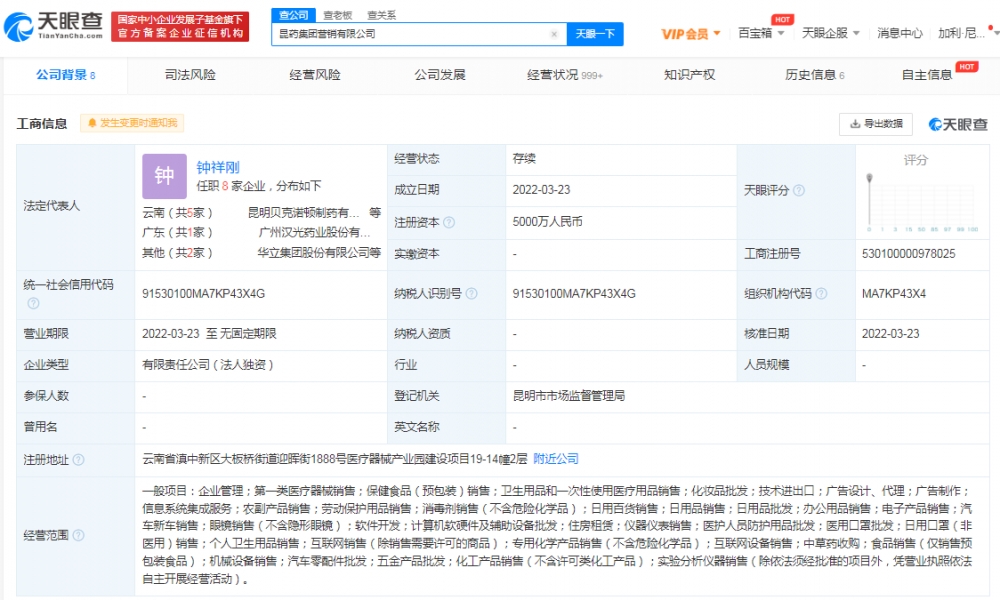The height and width of the screenshot is (600, 1000).
Task: Select 其他(共2家) region entry
Action: click(x=177, y=252)
